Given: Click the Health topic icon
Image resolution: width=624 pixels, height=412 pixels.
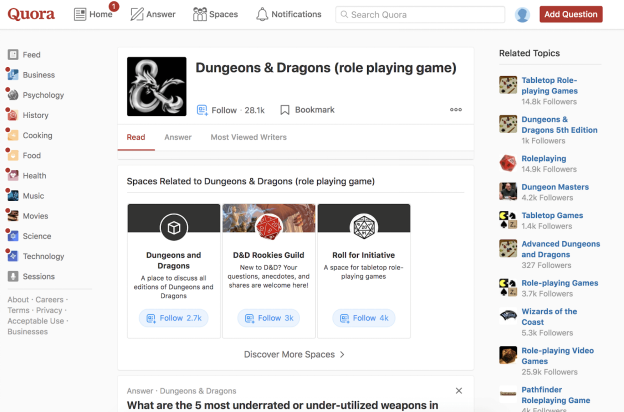Looking at the screenshot, I should point(13,175).
